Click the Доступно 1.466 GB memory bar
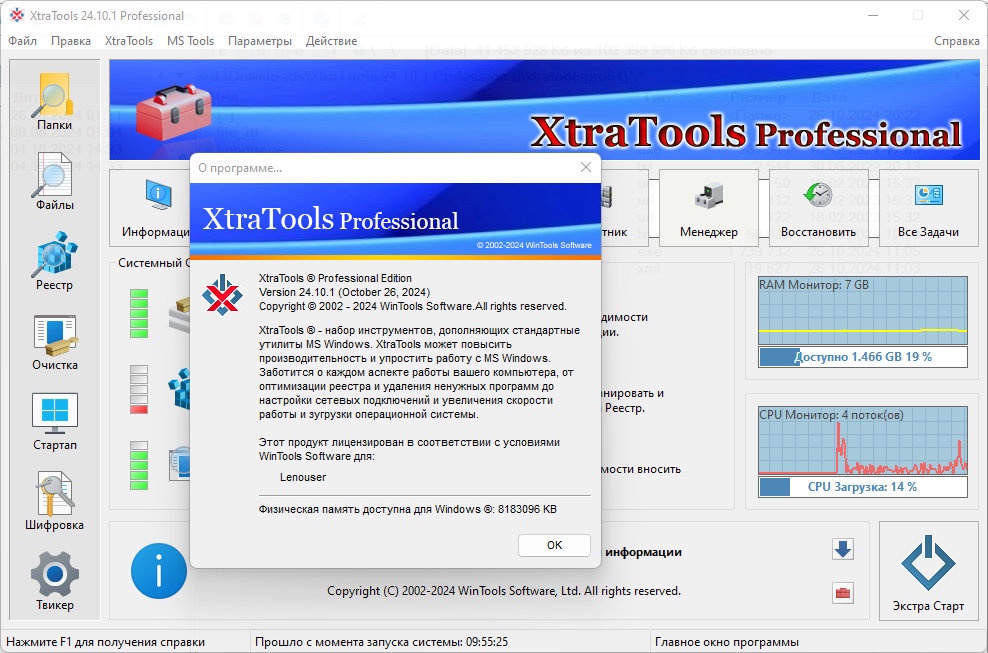Screen dimensions: 988x653 coord(863,357)
